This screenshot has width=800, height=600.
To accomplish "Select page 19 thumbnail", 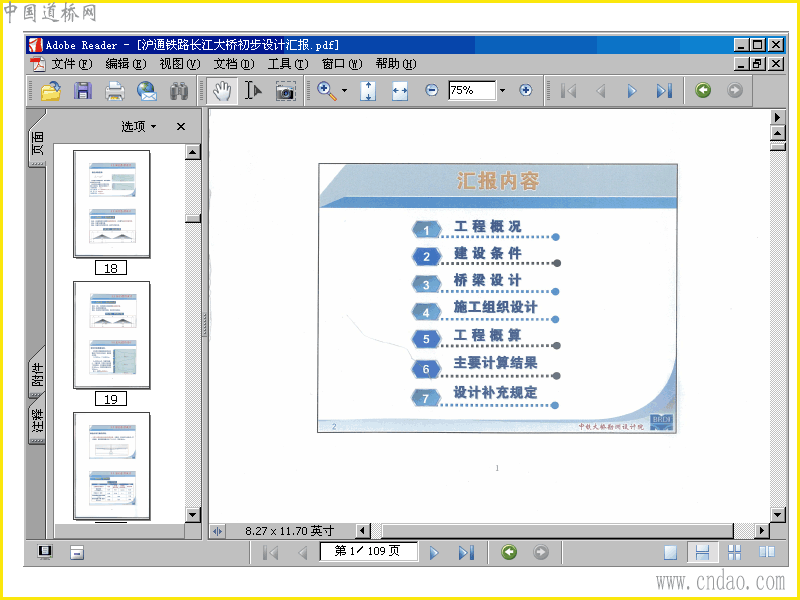I will point(112,335).
